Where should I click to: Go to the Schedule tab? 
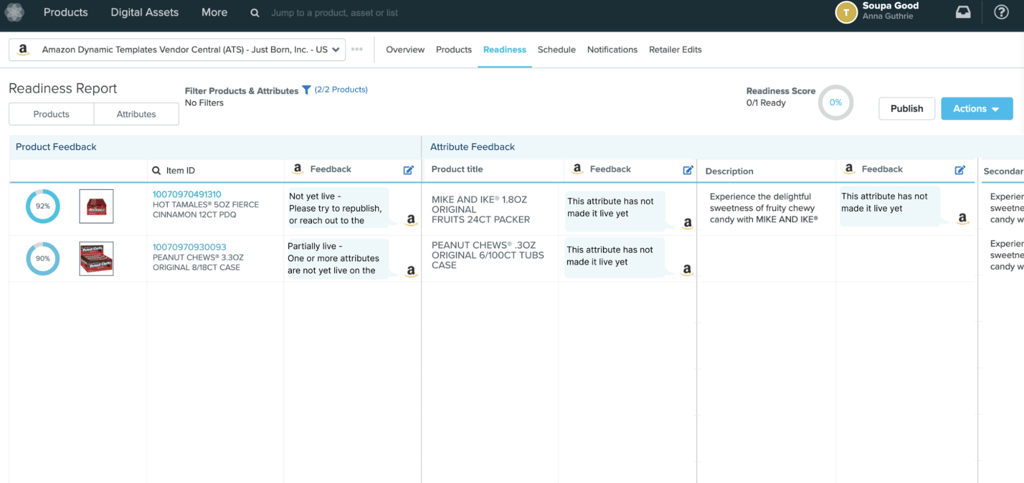(556, 49)
